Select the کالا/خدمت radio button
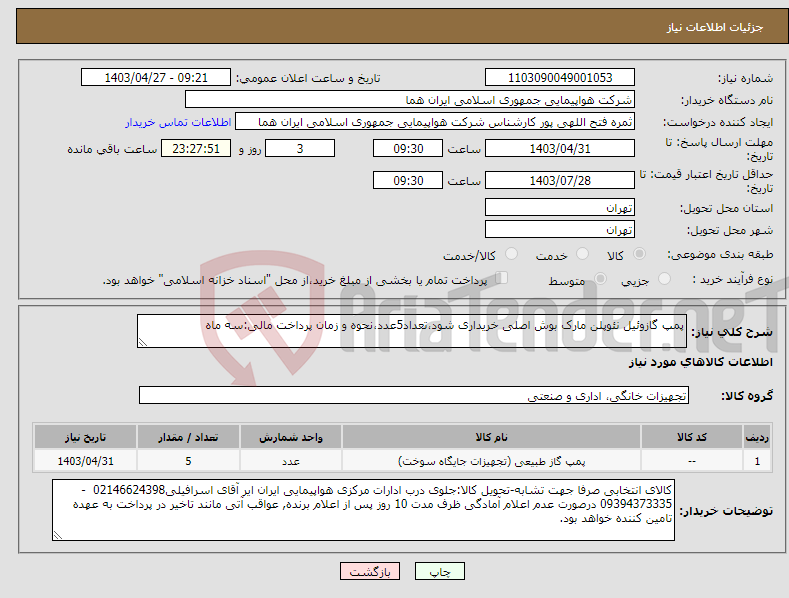Image resolution: width=789 pixels, height=598 pixels. [x=511, y=254]
